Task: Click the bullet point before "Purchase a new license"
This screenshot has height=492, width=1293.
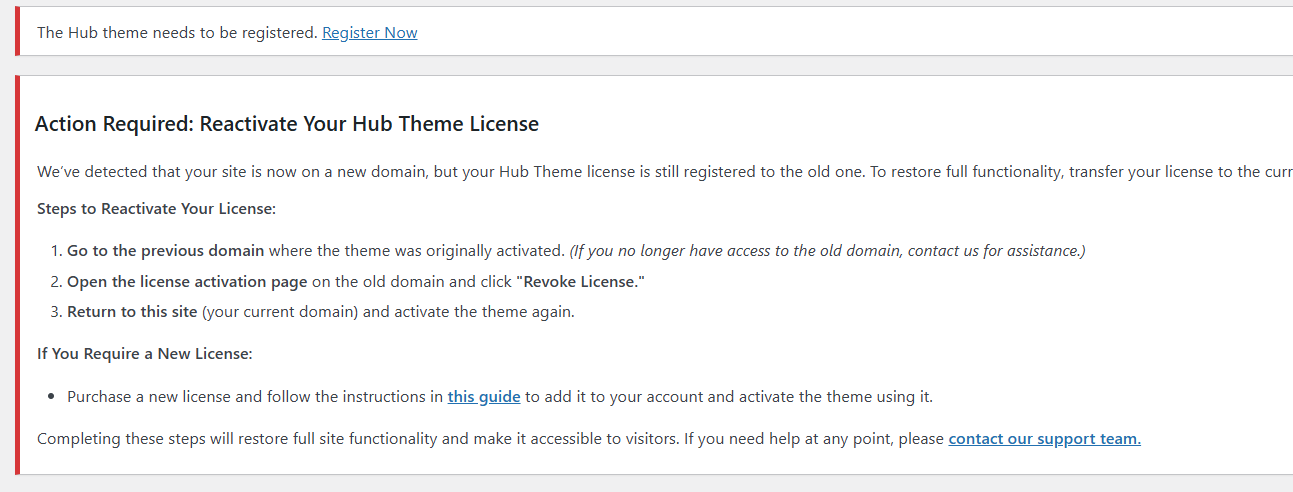Action: coord(51,397)
